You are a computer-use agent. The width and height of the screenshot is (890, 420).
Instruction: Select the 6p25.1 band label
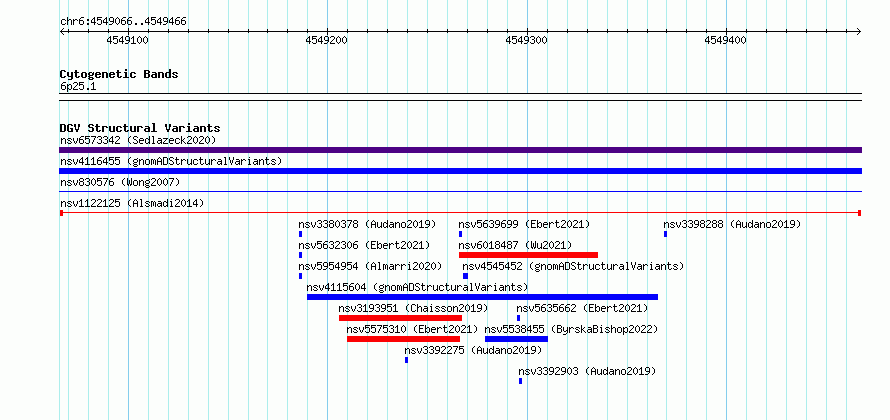[78, 86]
